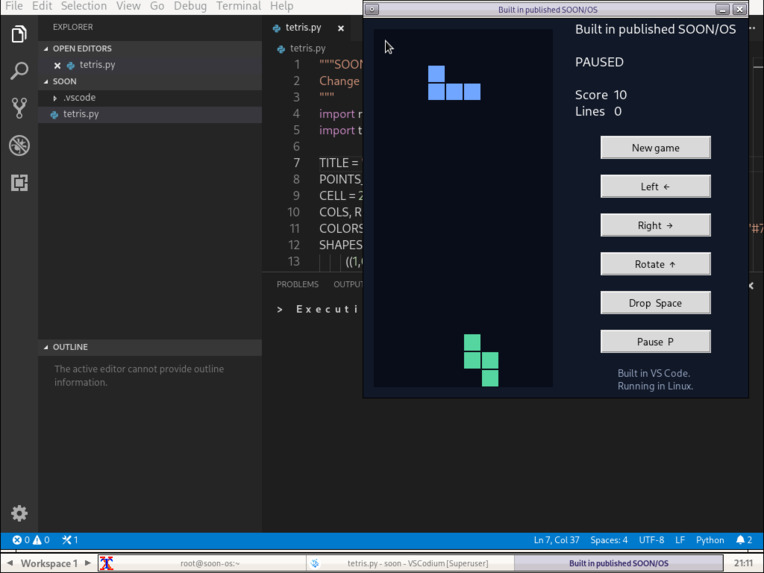The image size is (764, 573).
Task: Open the Search view in activity bar
Action: coord(19,71)
